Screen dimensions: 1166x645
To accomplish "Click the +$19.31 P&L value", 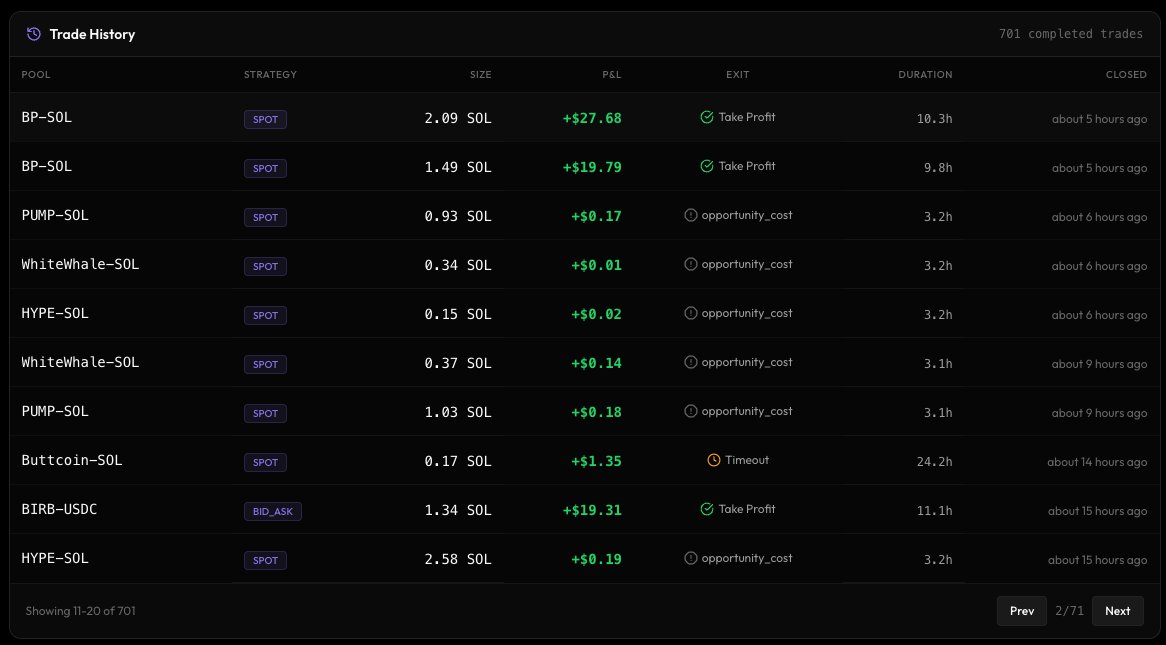I will coord(592,510).
